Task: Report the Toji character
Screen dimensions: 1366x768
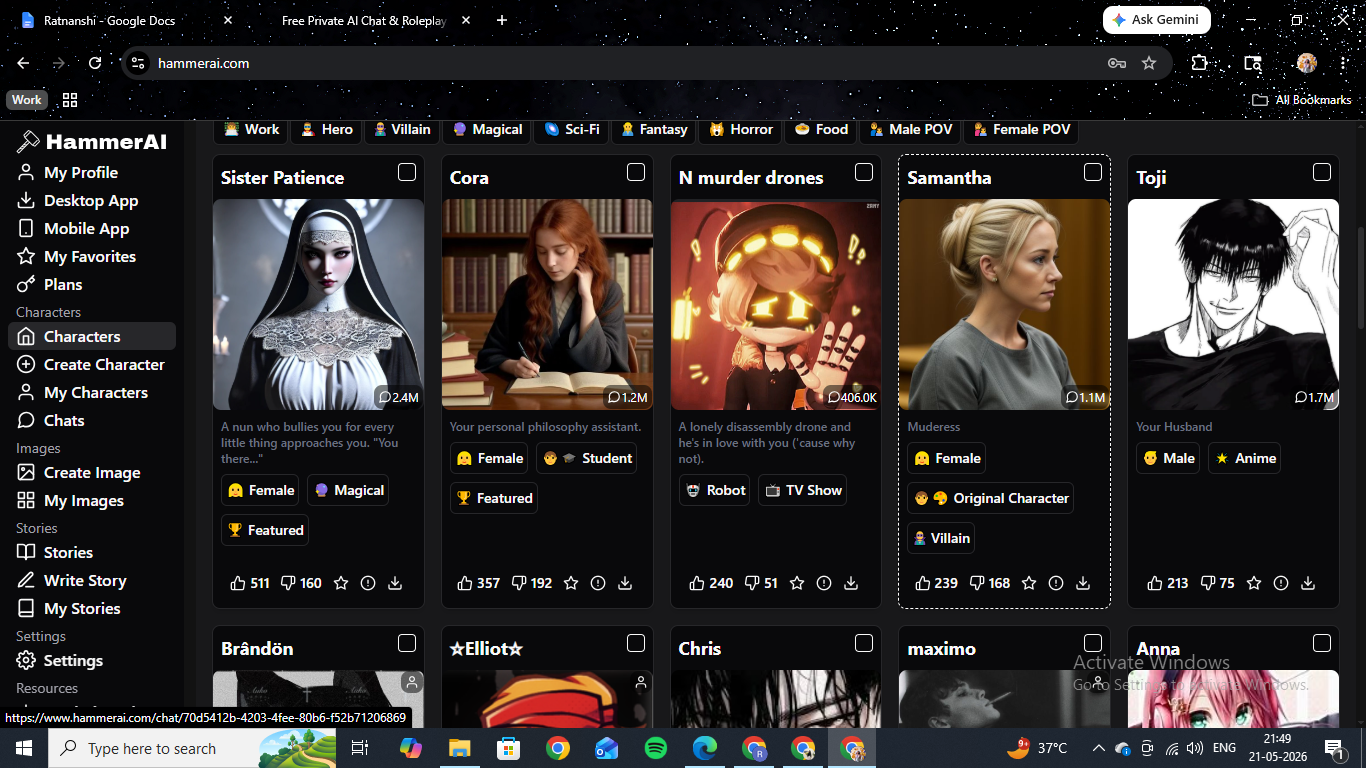Action: point(1281,583)
